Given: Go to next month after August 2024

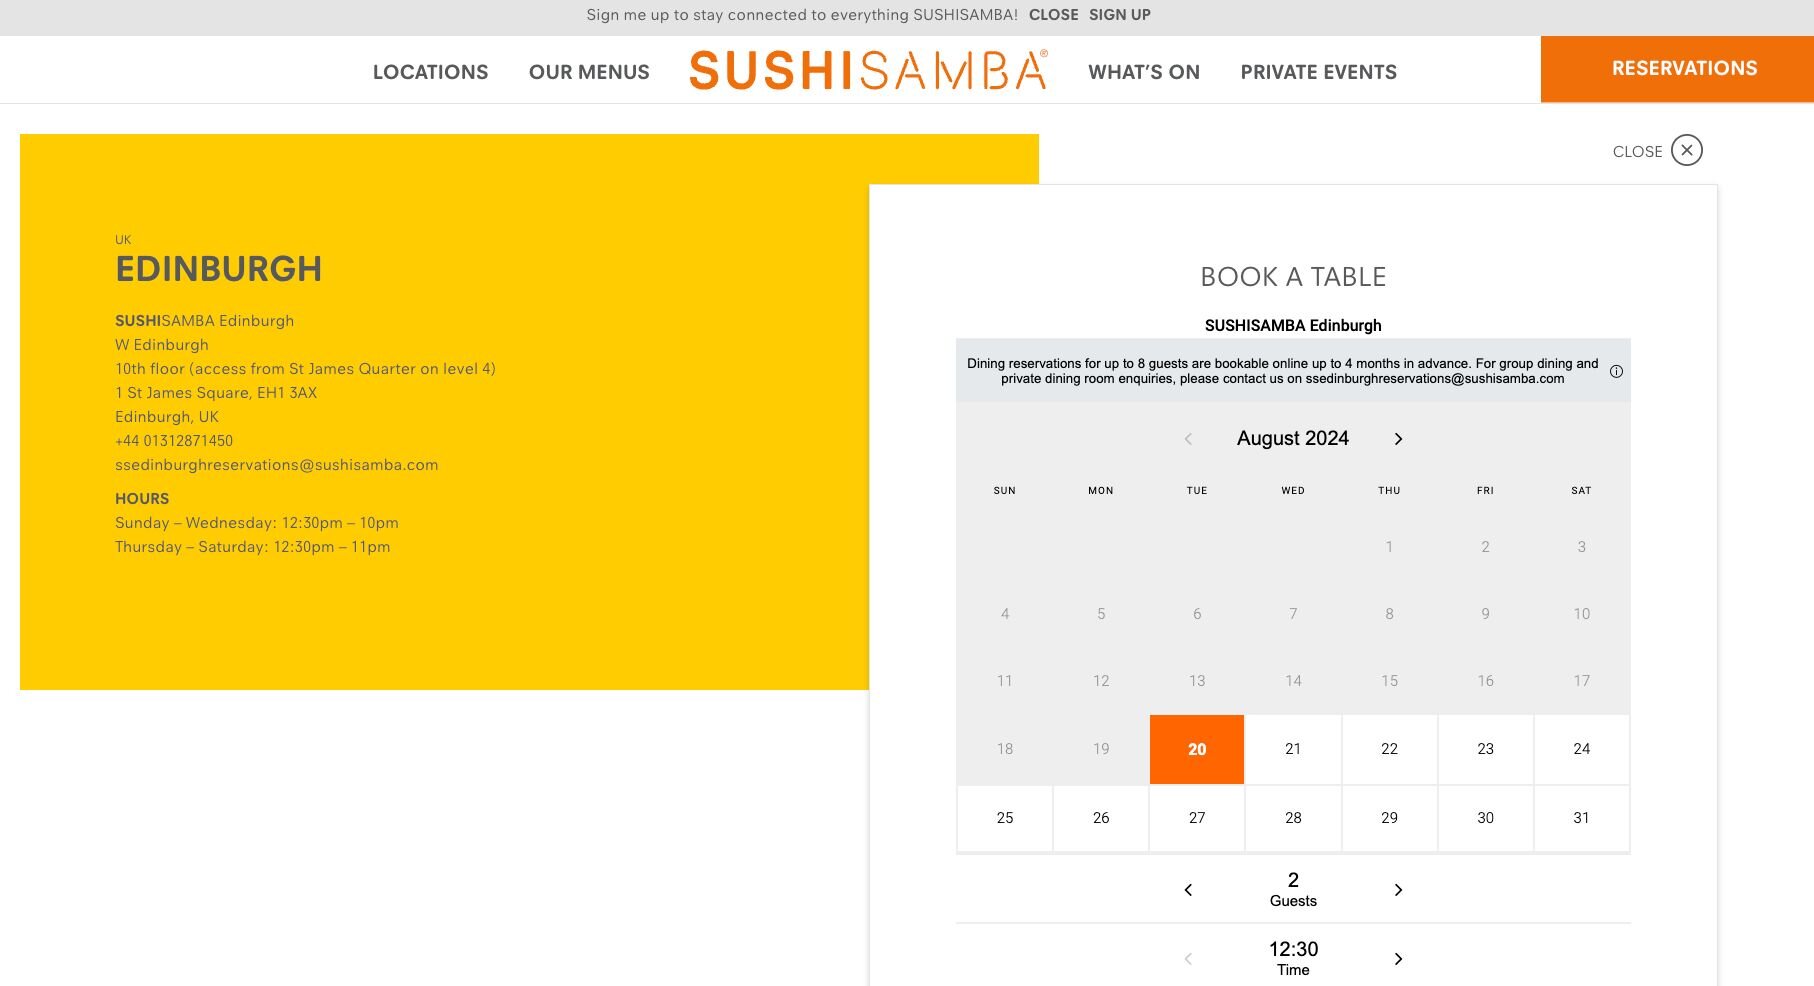Looking at the screenshot, I should (1398, 439).
